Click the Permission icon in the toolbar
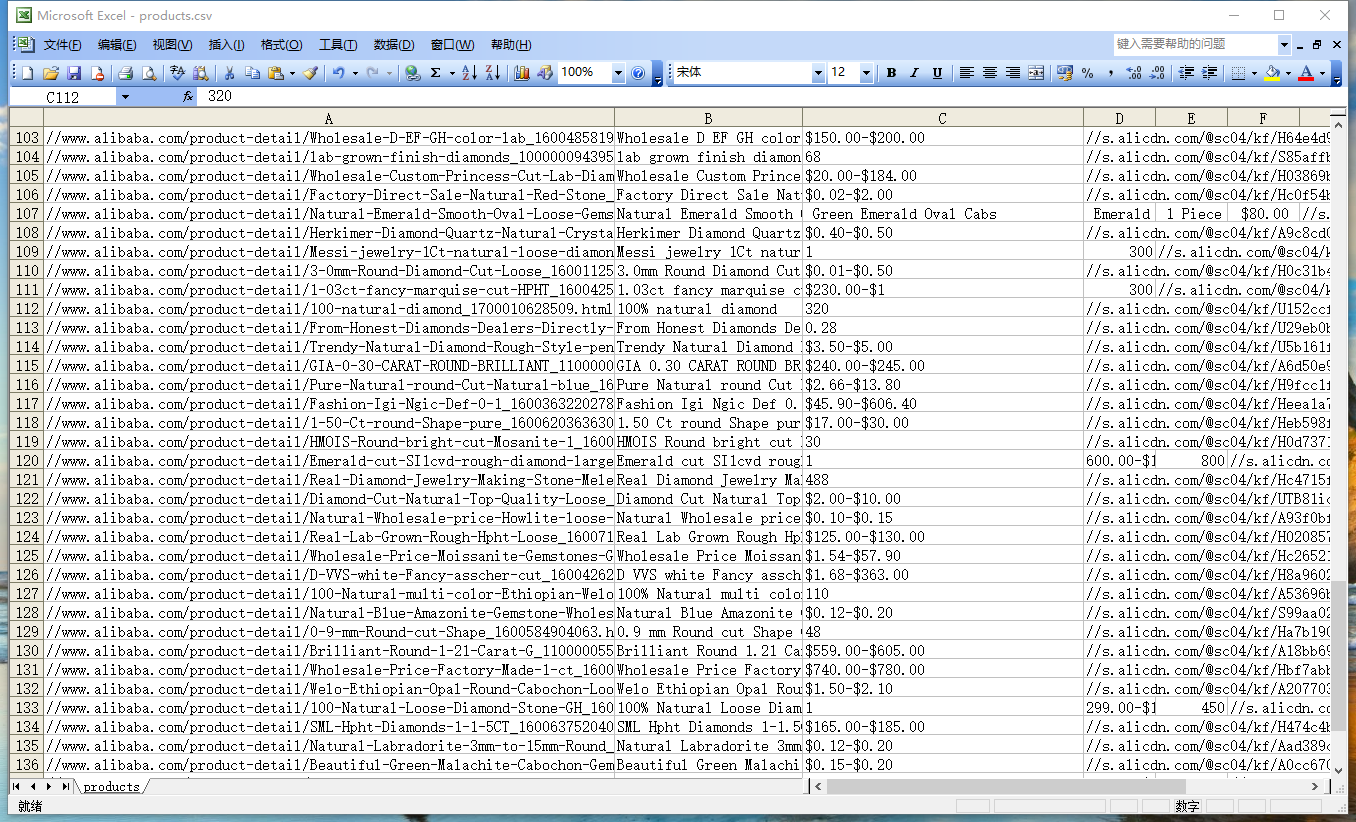1356x822 pixels. [97, 73]
